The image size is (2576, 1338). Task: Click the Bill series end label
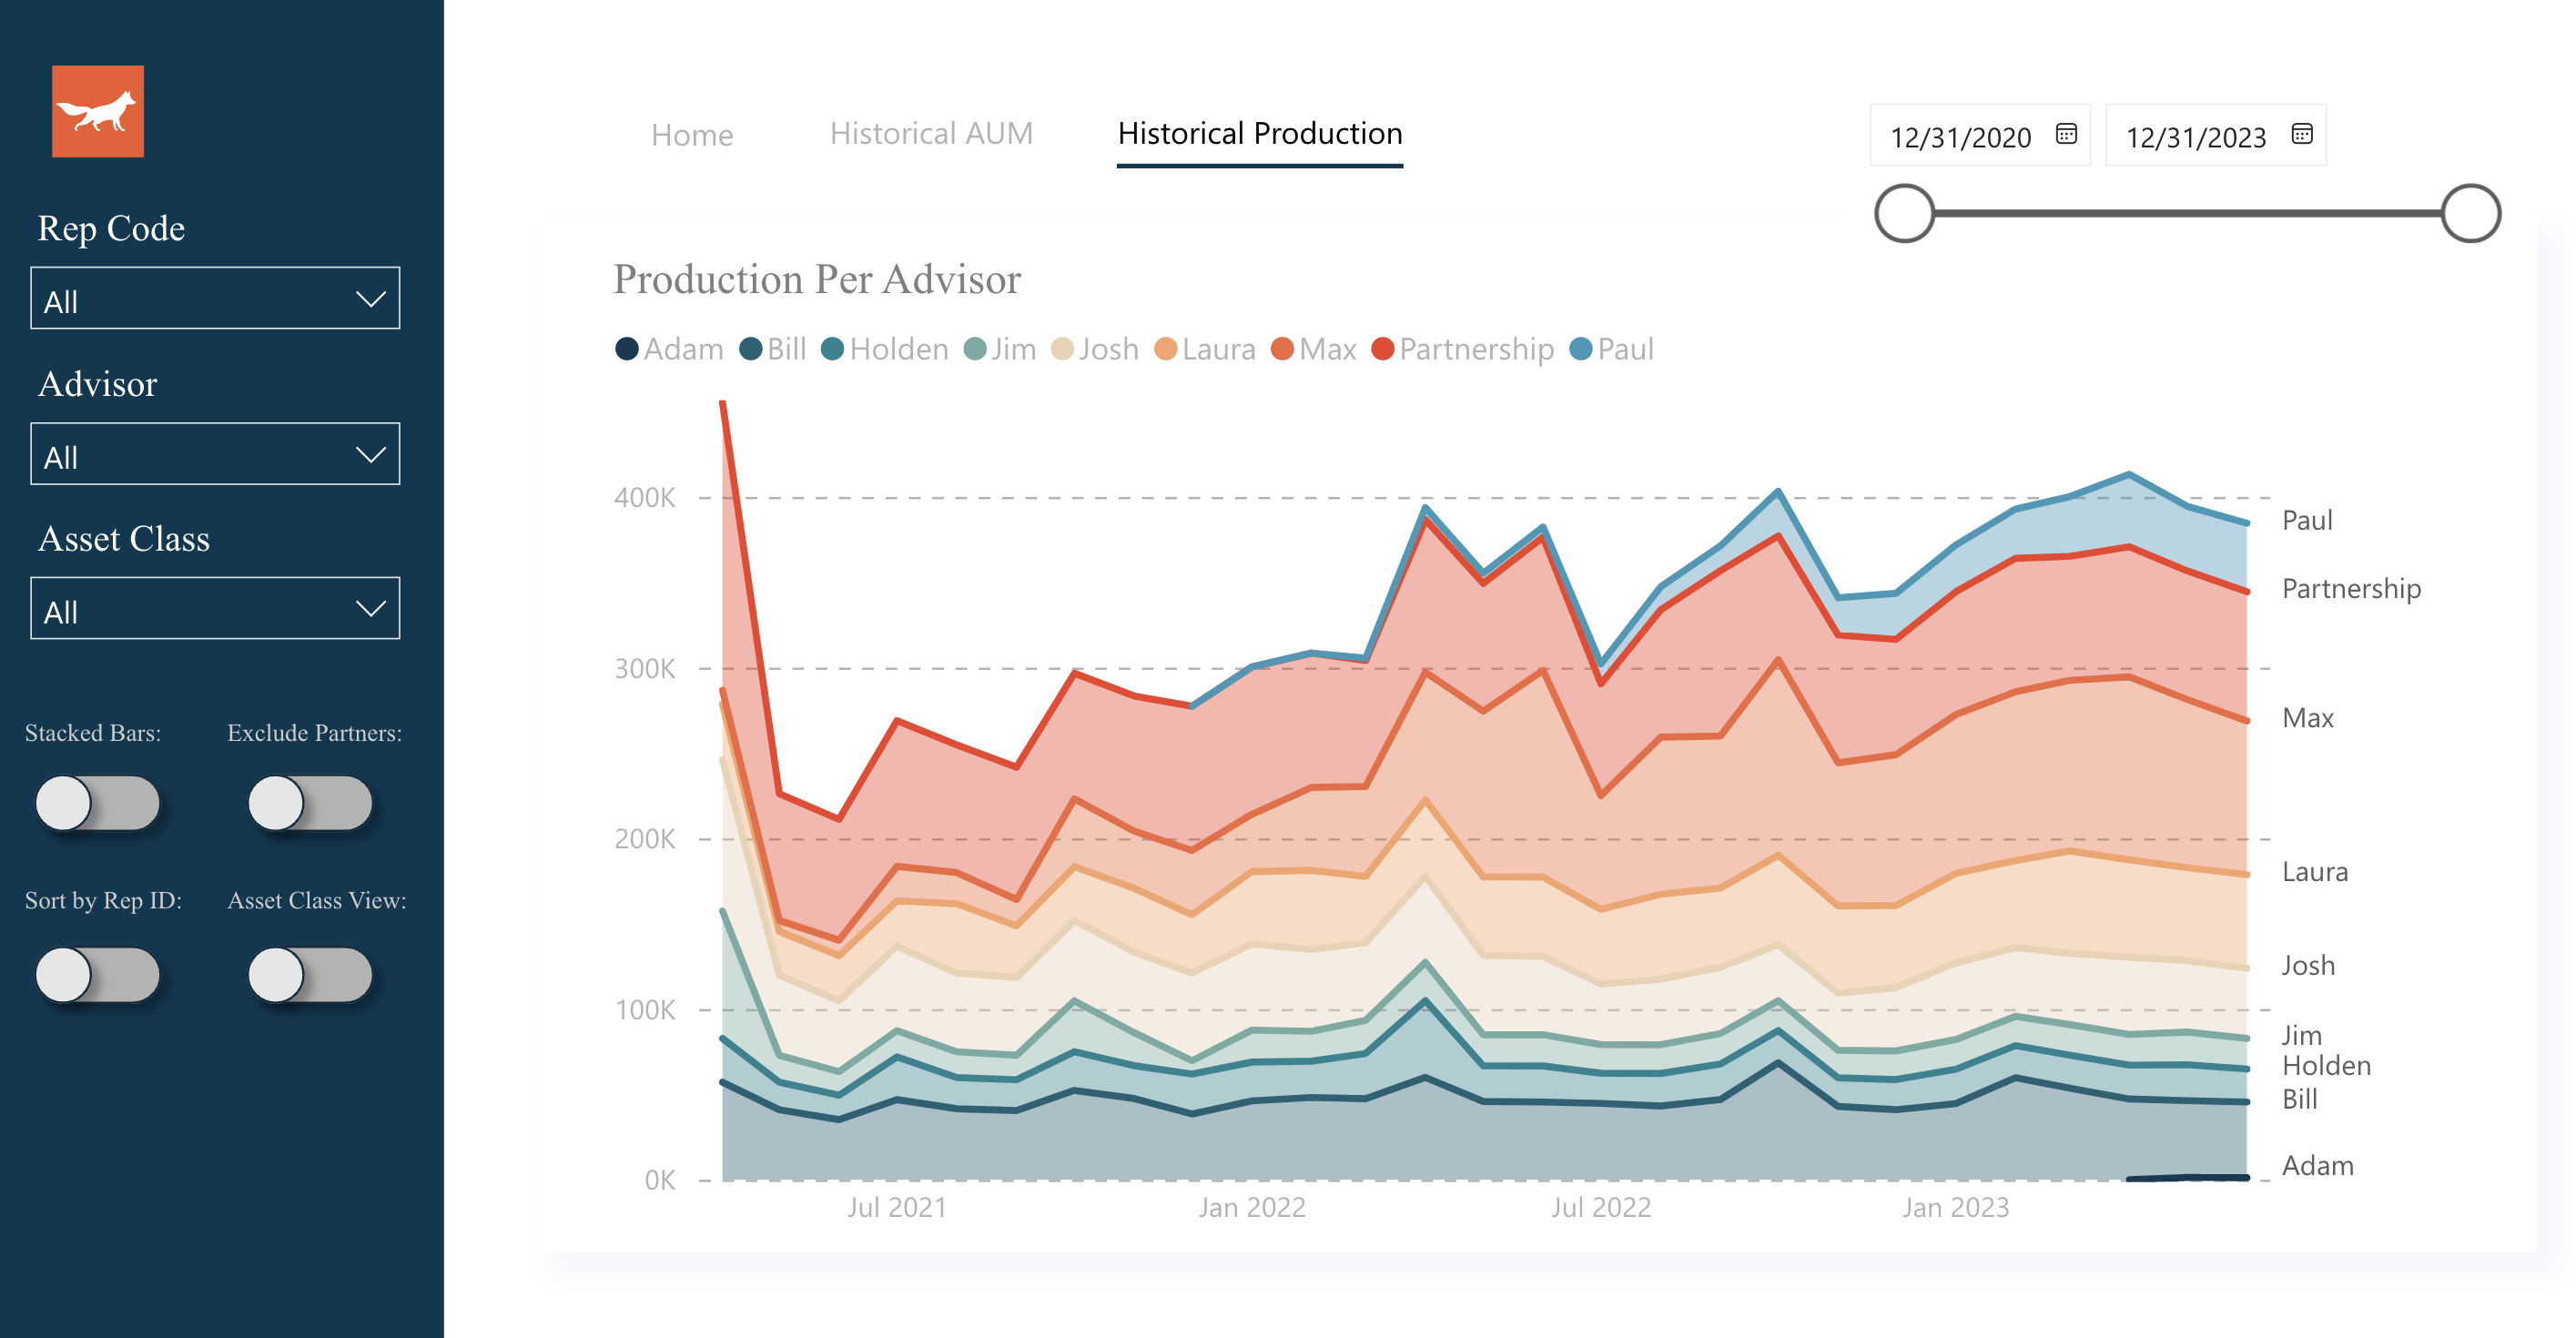coord(2299,1099)
